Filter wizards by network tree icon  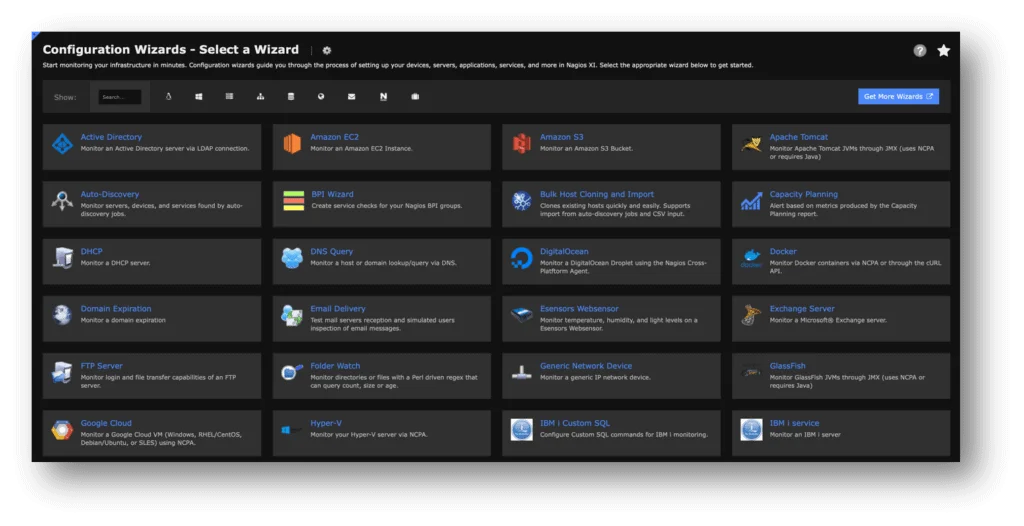(x=261, y=97)
